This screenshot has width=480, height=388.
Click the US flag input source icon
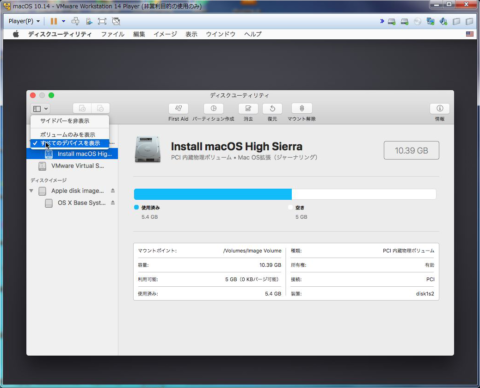click(x=469, y=34)
